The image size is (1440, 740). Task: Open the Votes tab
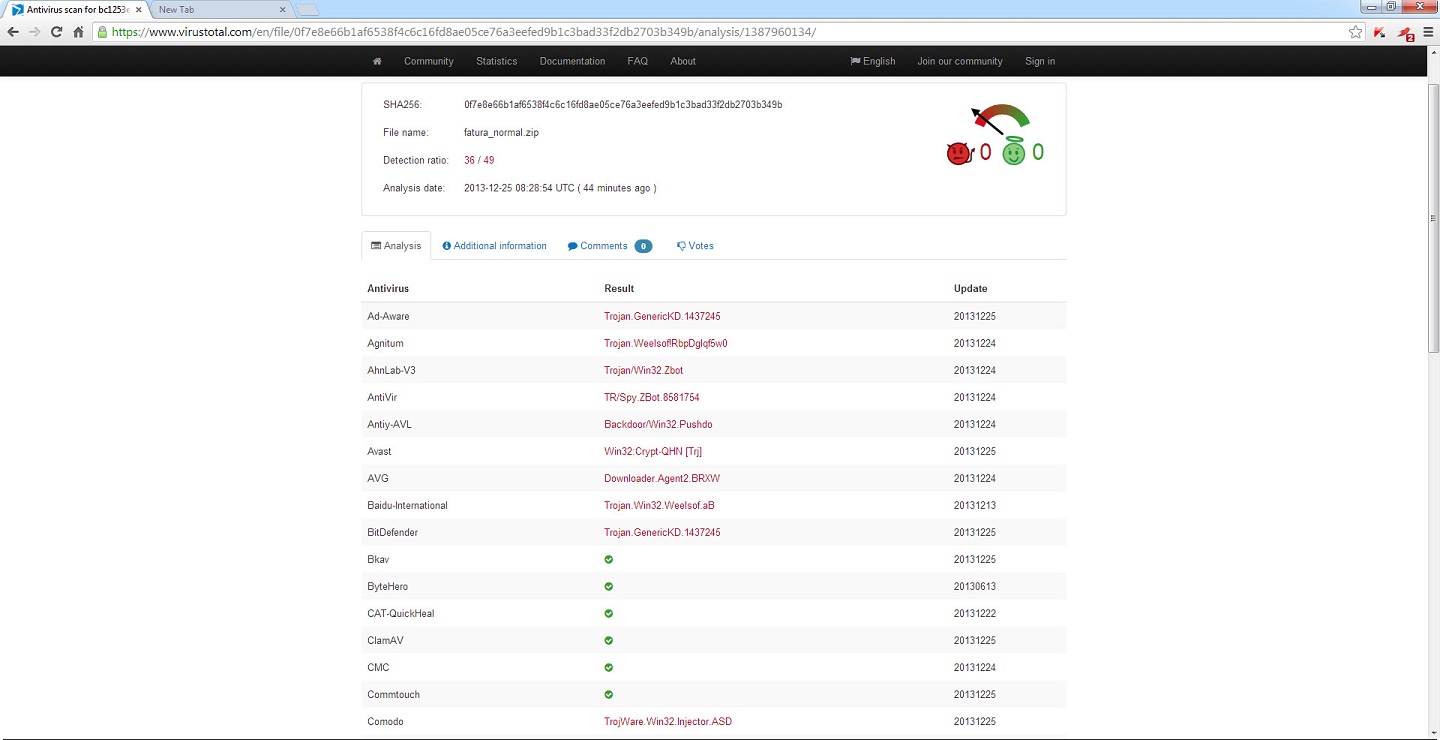tap(695, 246)
